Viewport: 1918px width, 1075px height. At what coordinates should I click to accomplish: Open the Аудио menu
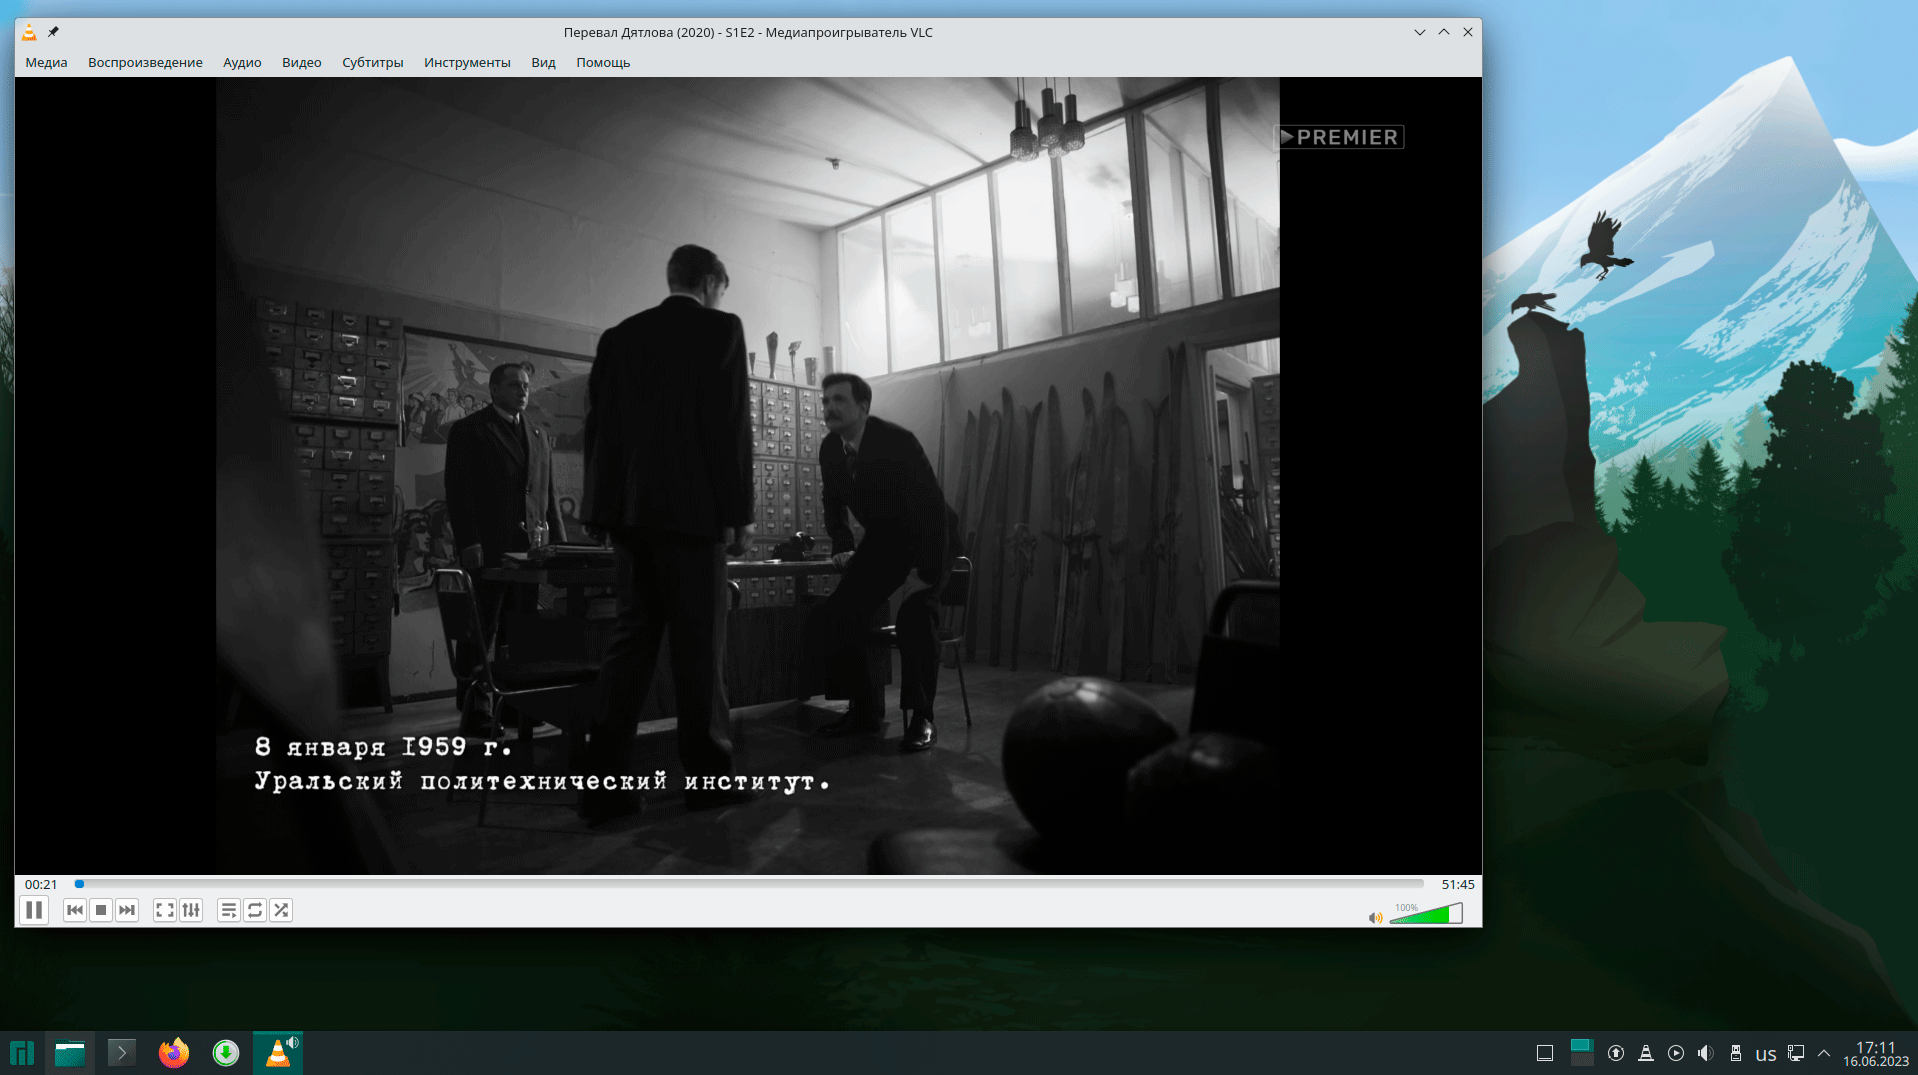[242, 62]
